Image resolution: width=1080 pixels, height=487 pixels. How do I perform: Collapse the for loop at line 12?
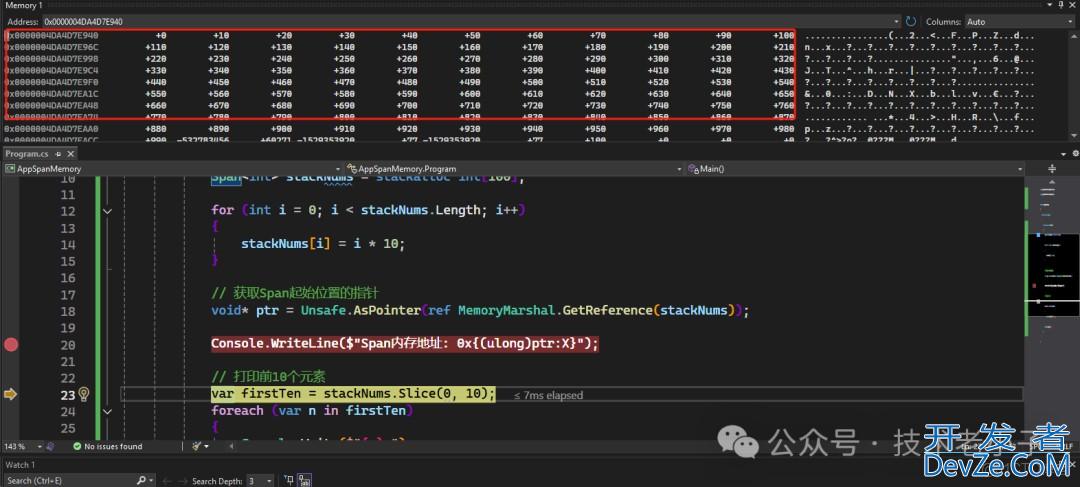point(107,211)
